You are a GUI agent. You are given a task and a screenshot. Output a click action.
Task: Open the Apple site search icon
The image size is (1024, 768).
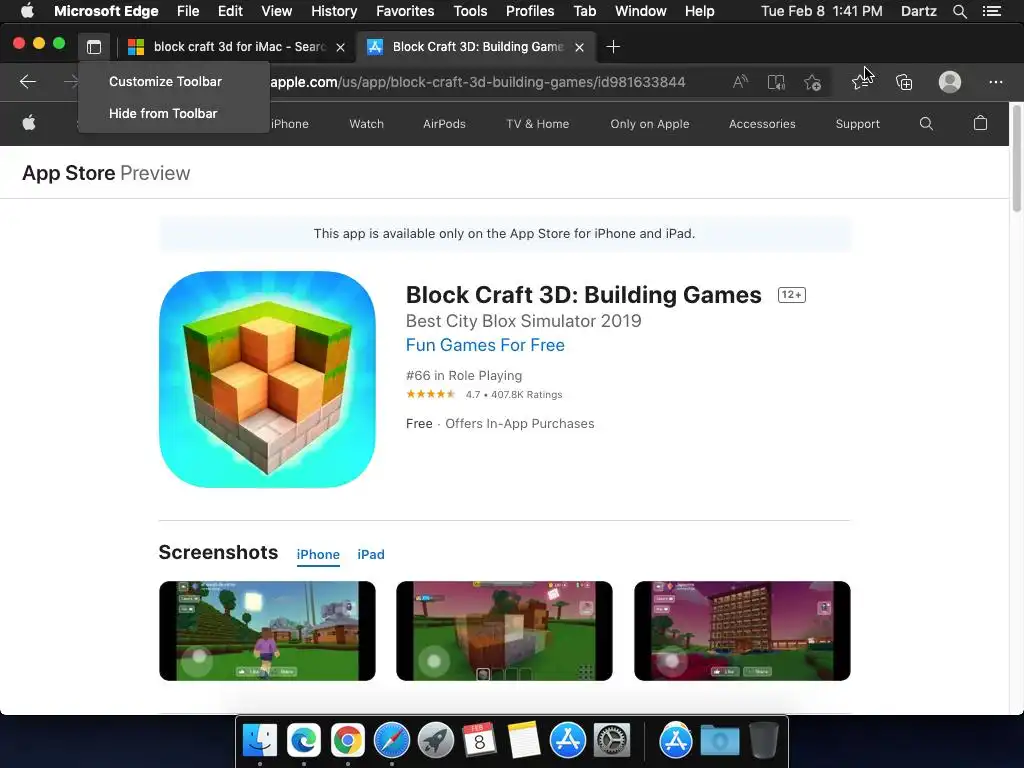(x=926, y=123)
